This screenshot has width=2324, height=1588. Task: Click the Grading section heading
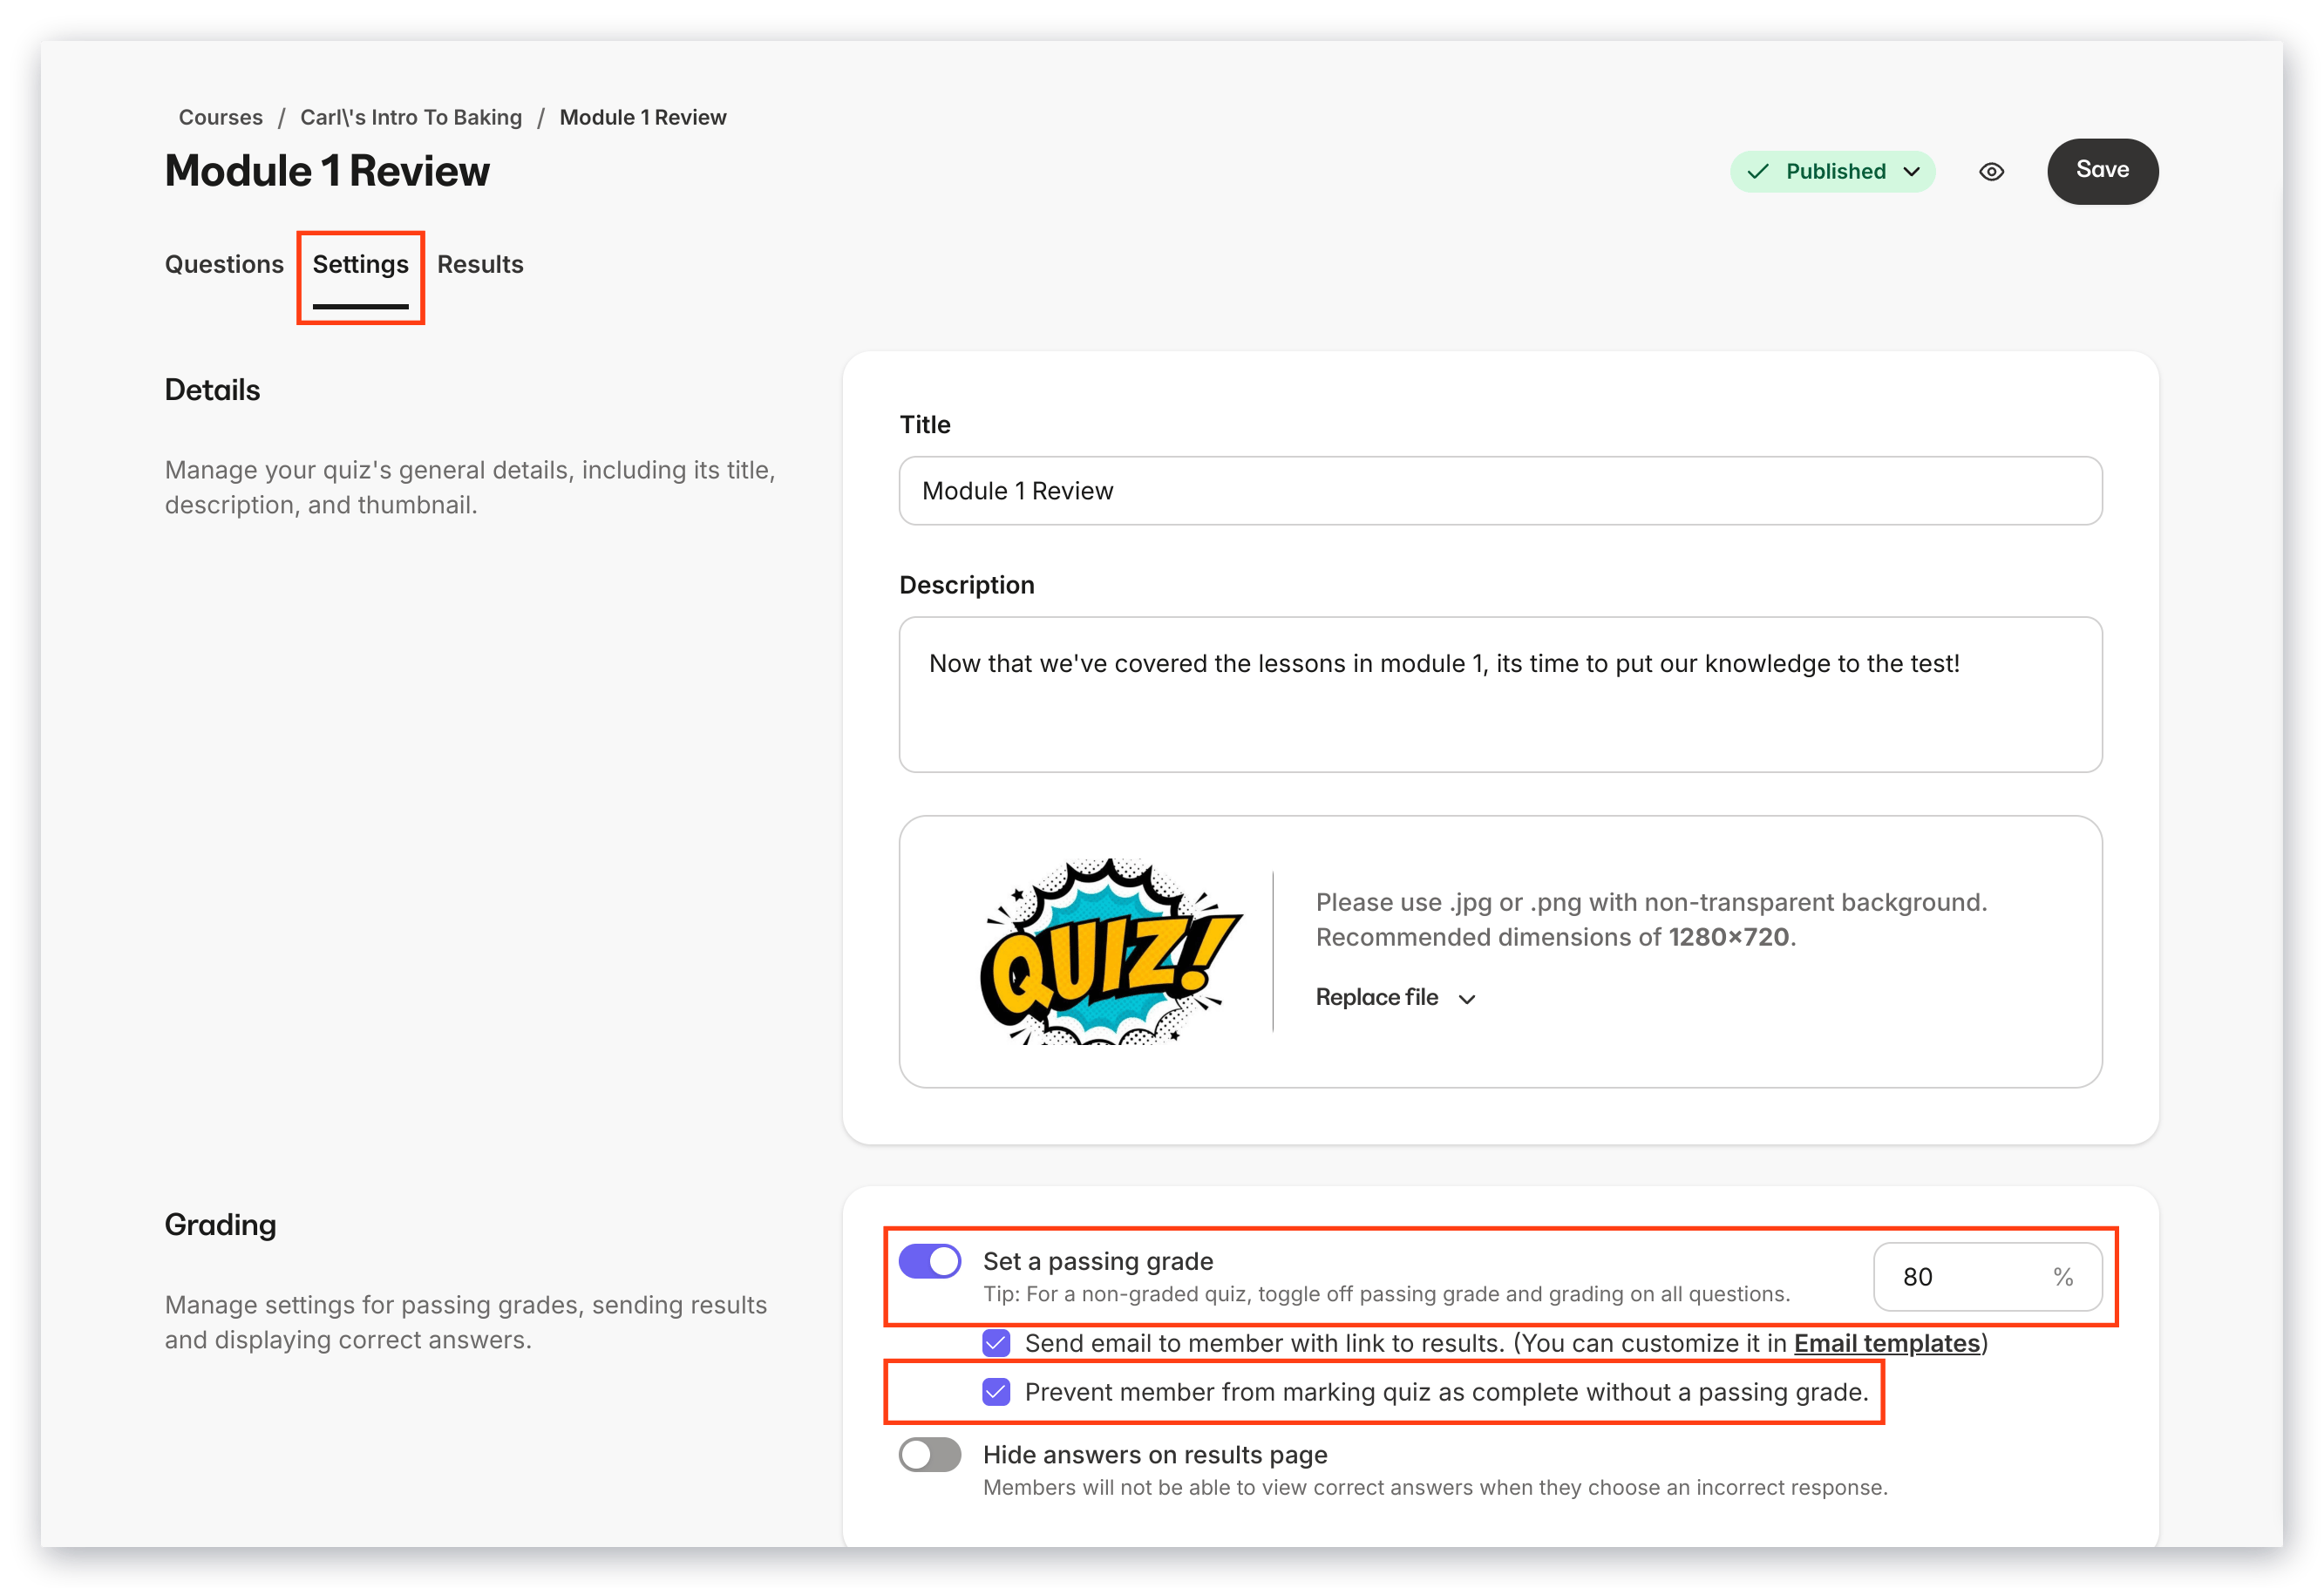(220, 1225)
